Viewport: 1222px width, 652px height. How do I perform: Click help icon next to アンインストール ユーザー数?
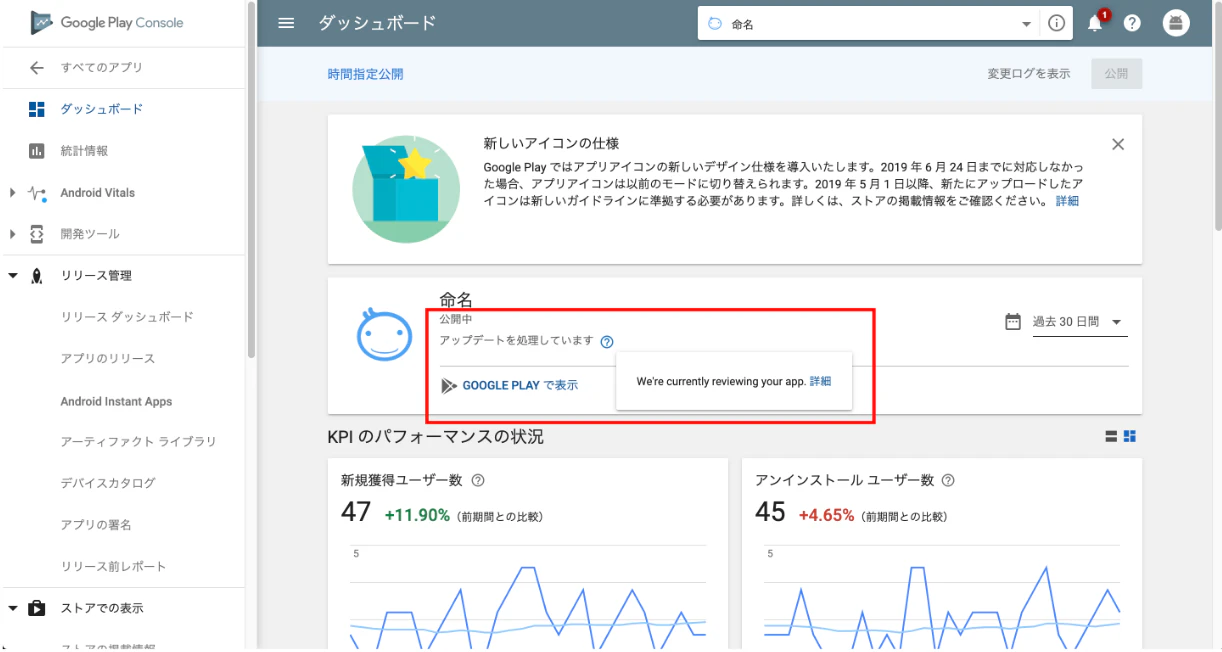pyautogui.click(x=948, y=480)
